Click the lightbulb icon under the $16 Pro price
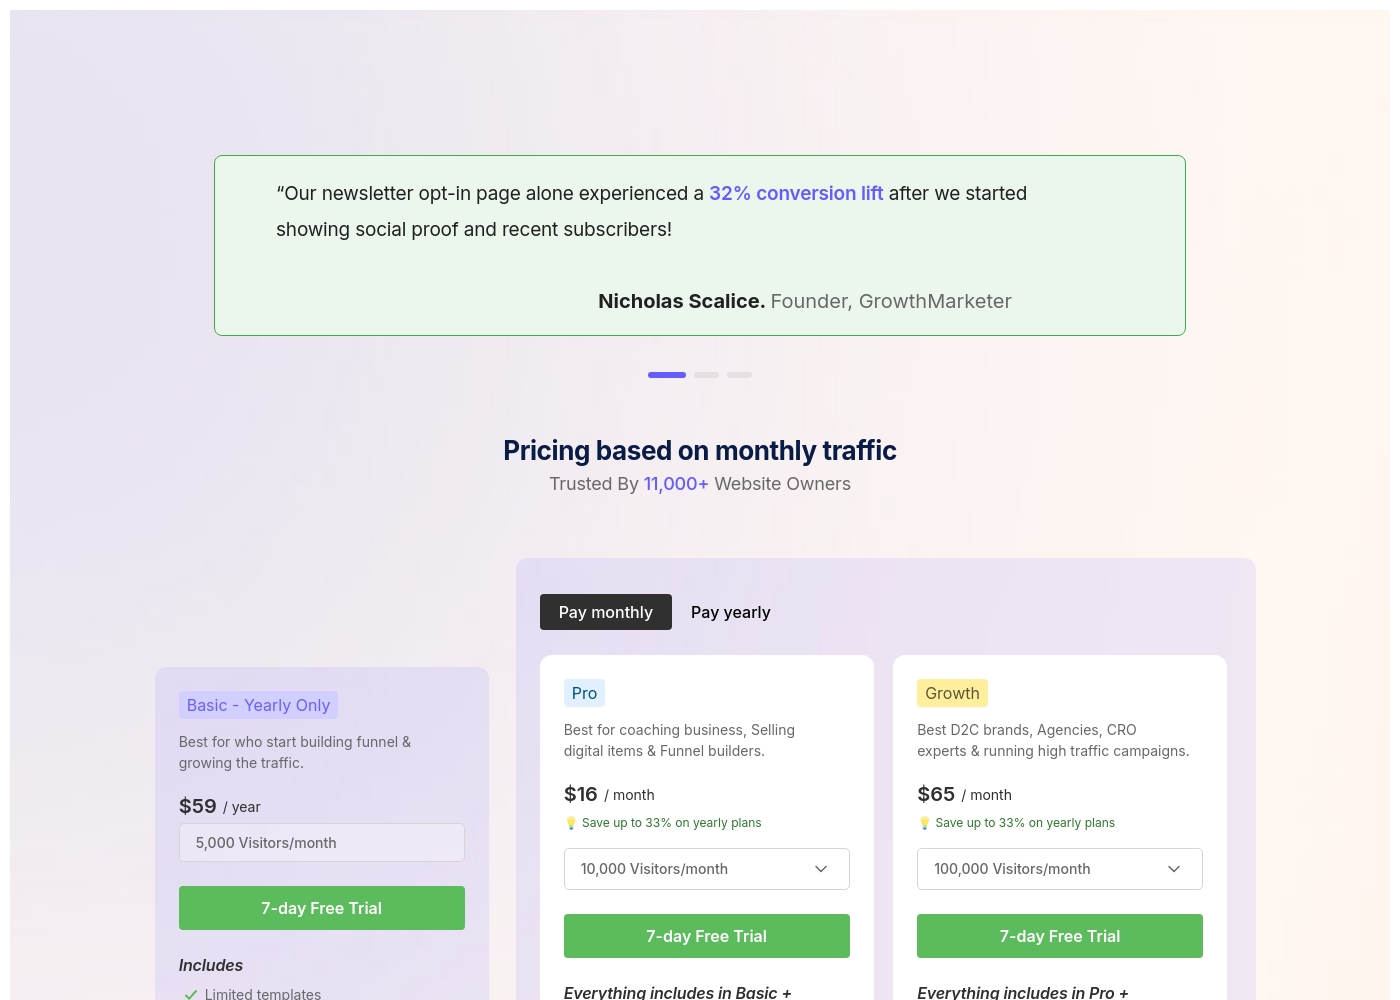Image resolution: width=1400 pixels, height=1000 pixels. 571,823
